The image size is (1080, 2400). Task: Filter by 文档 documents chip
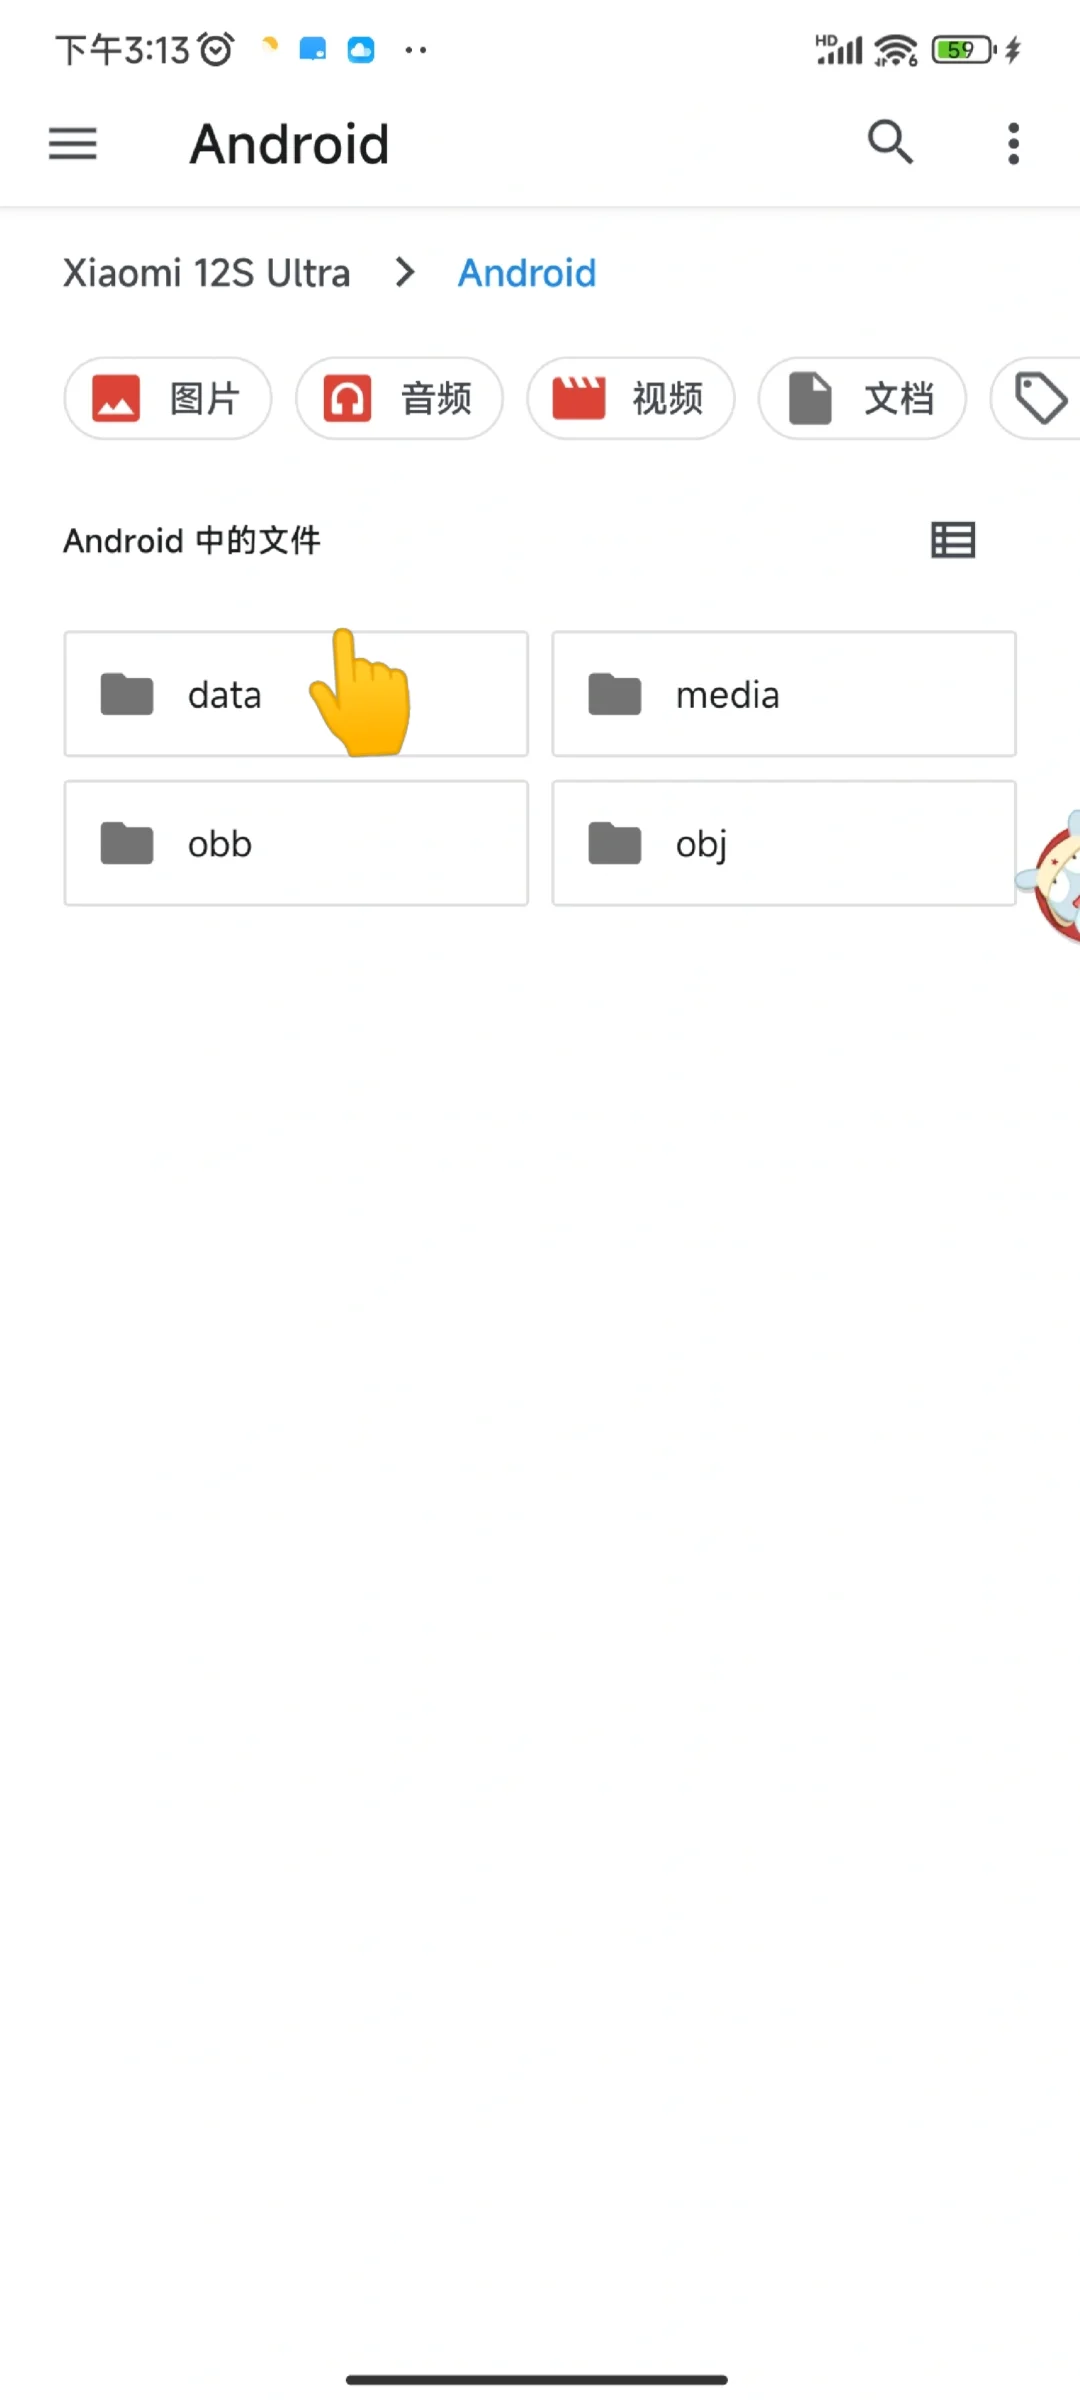[862, 398]
